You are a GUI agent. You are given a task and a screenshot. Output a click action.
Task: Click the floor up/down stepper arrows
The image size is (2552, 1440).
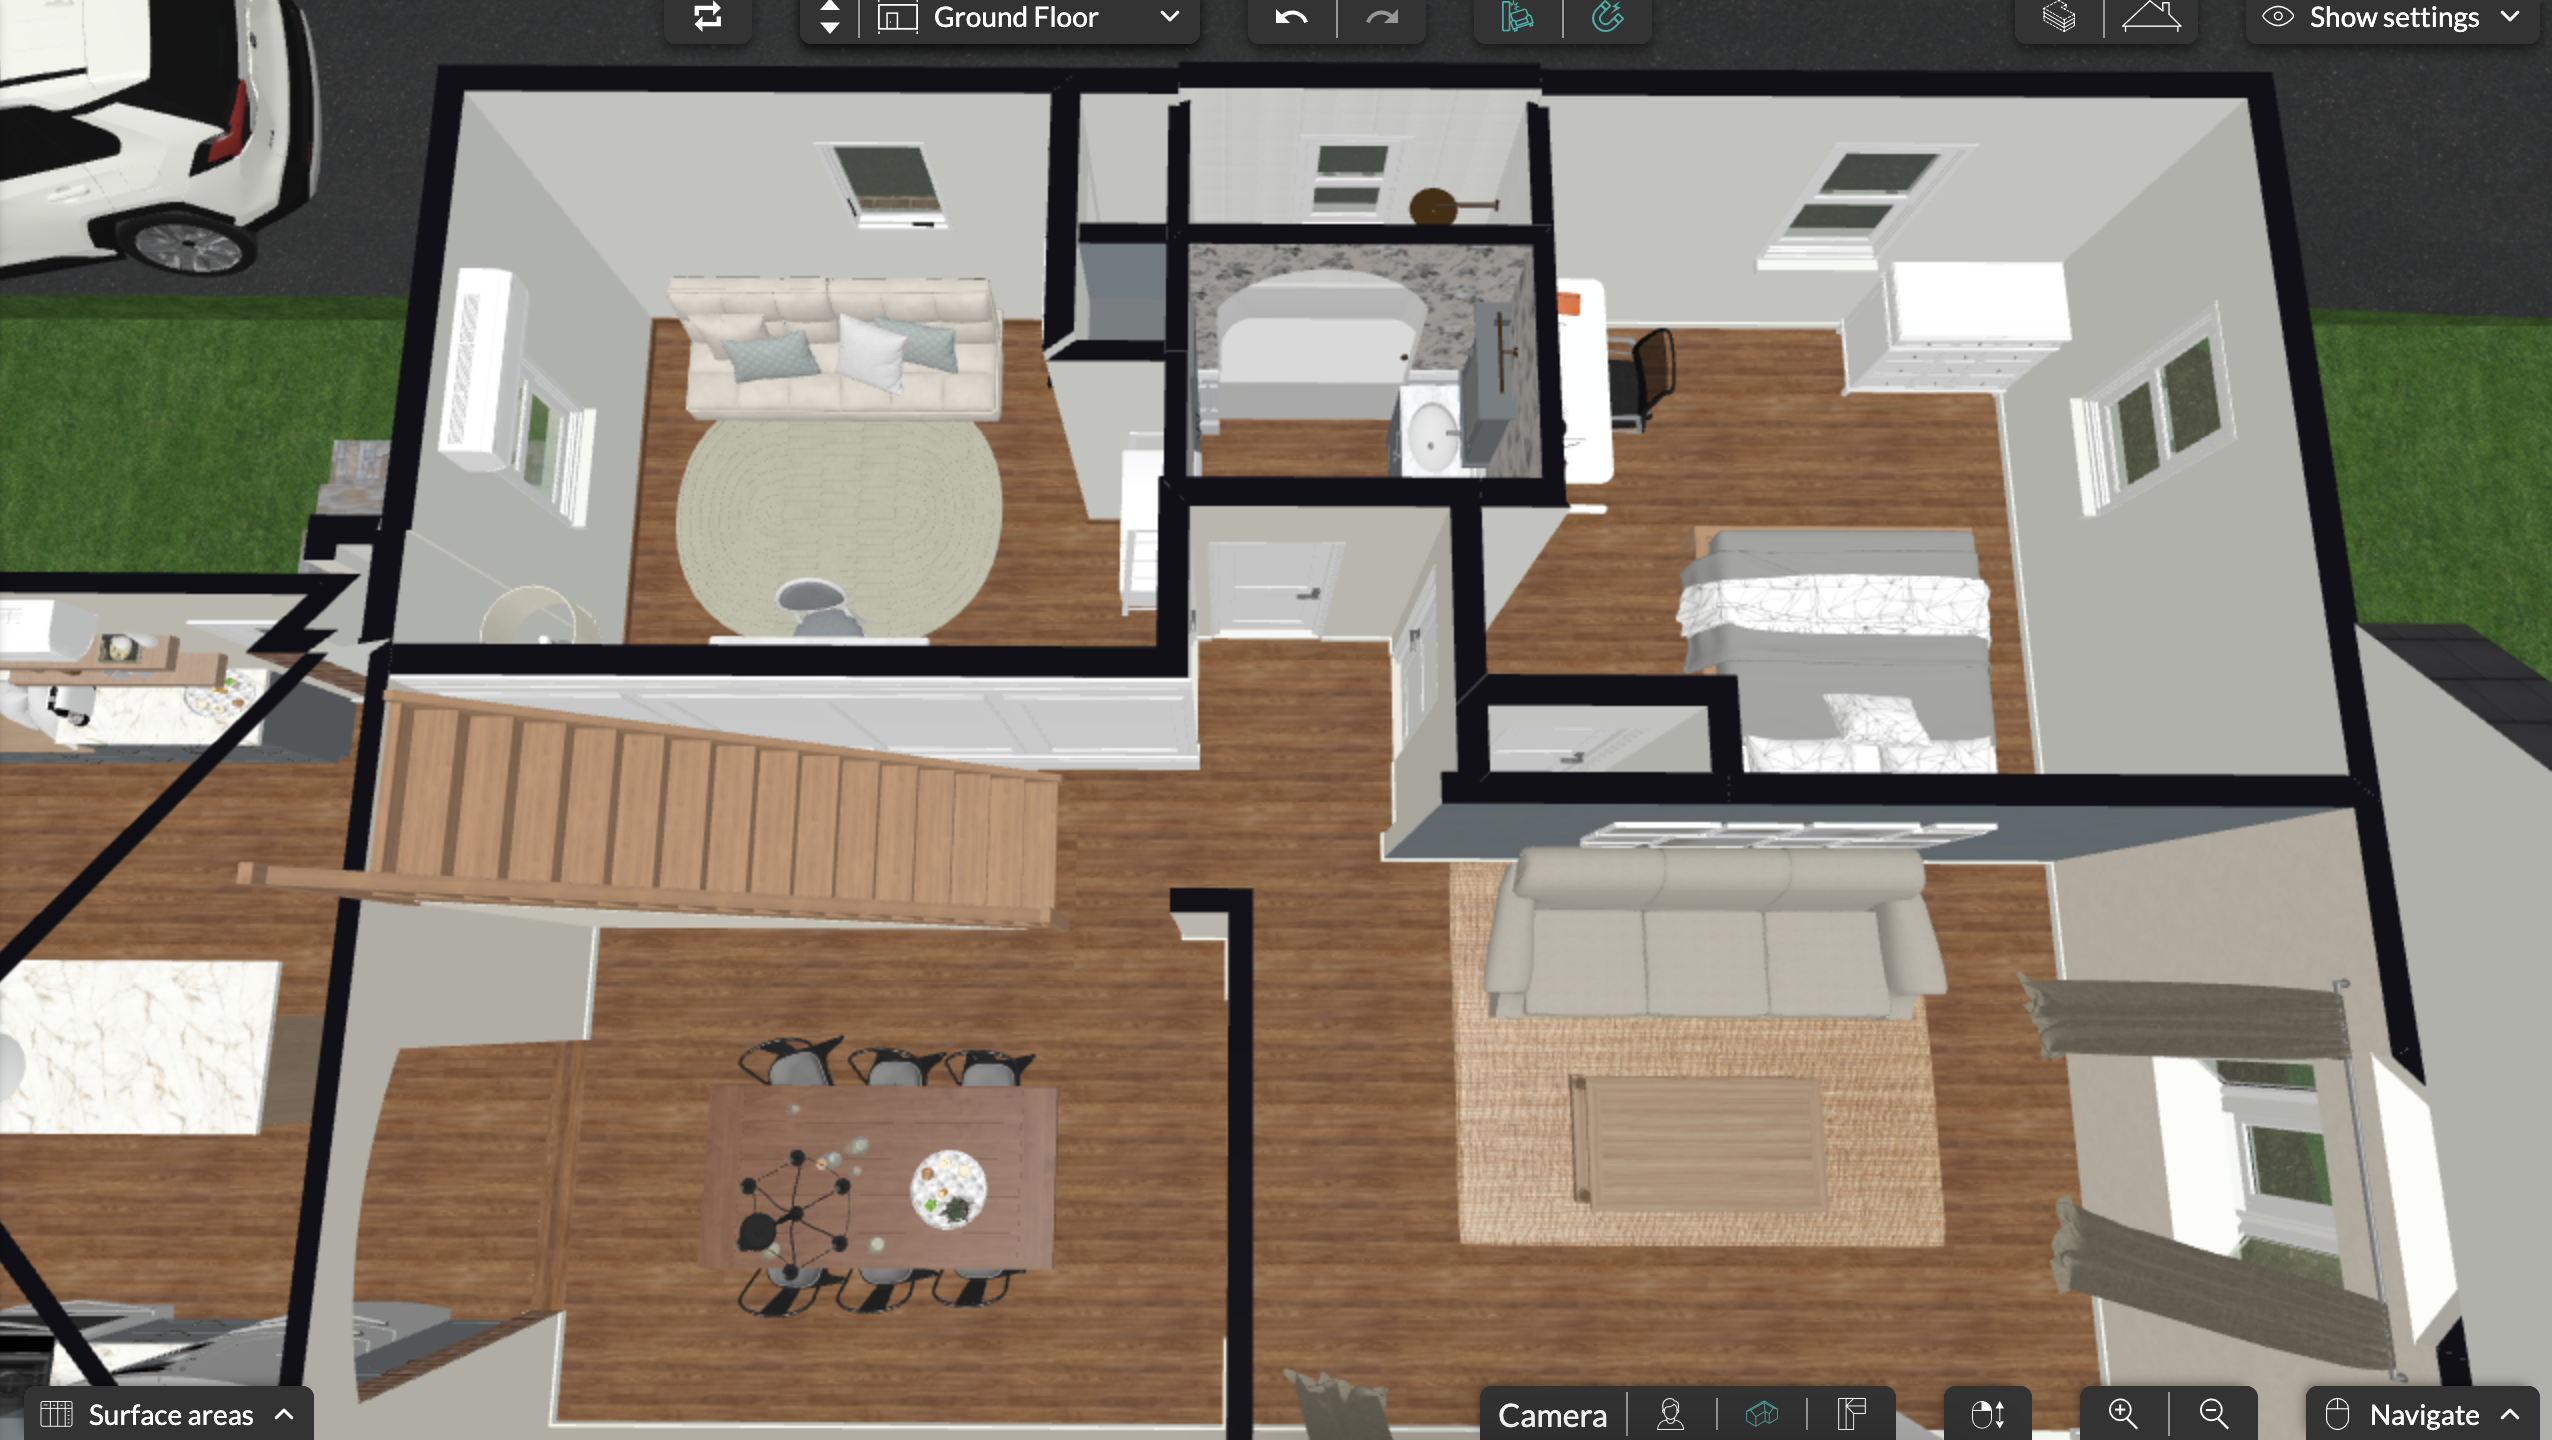pos(829,17)
